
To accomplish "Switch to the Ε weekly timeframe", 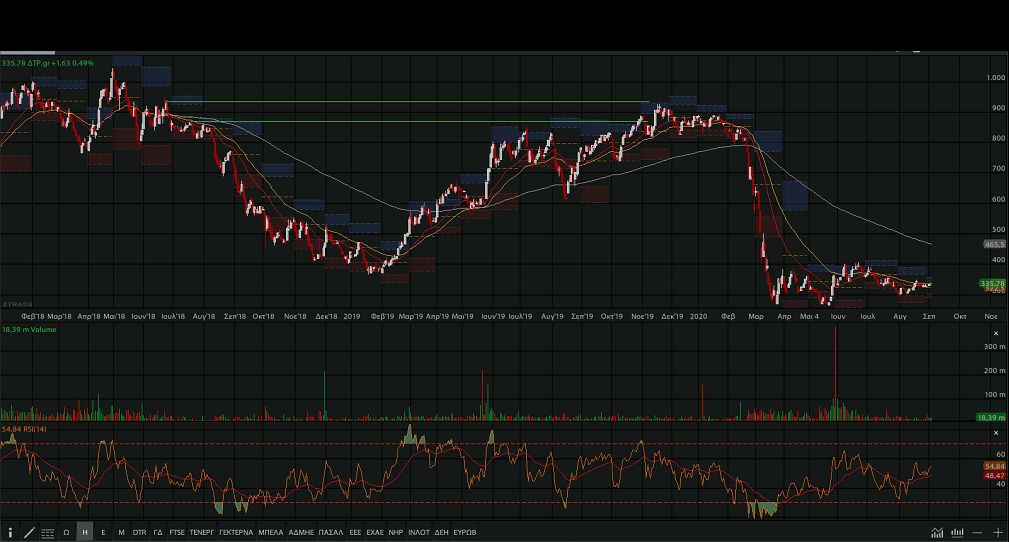I will (x=103, y=532).
